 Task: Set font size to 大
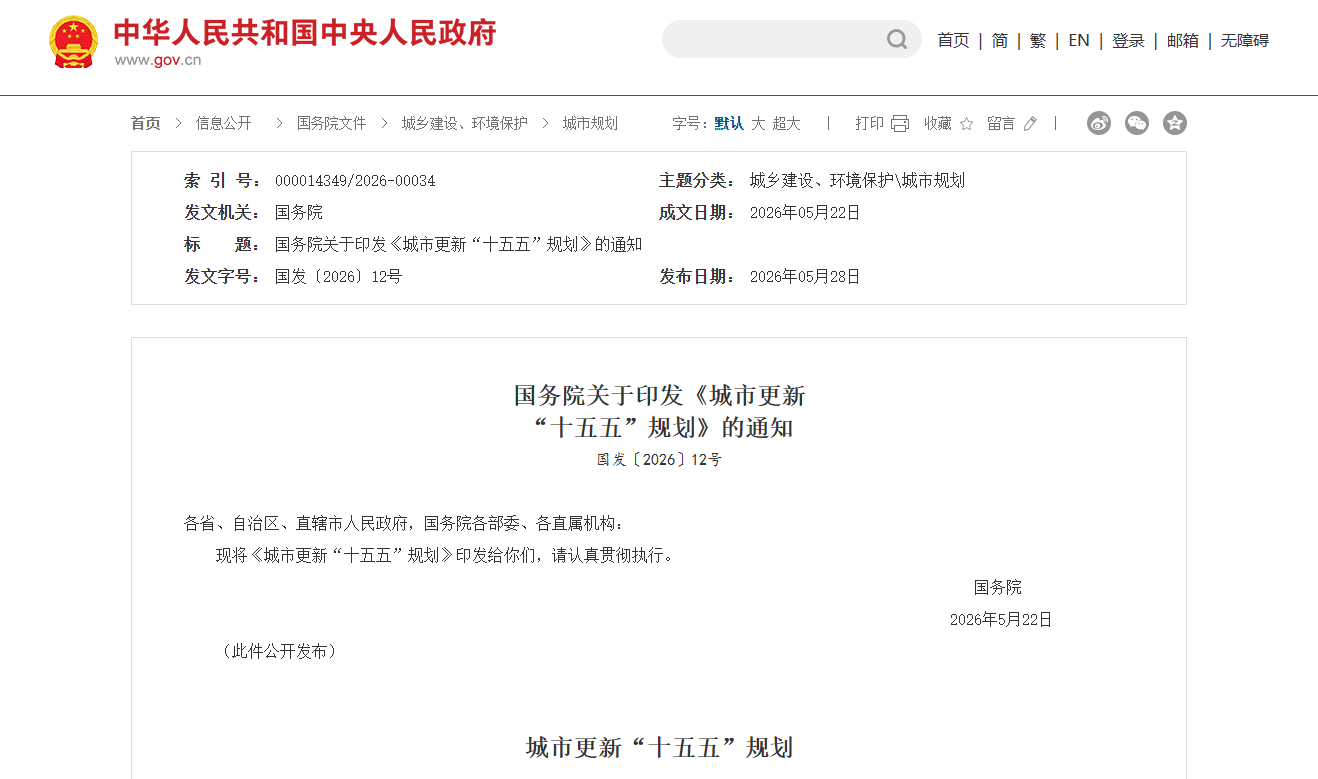tap(758, 123)
